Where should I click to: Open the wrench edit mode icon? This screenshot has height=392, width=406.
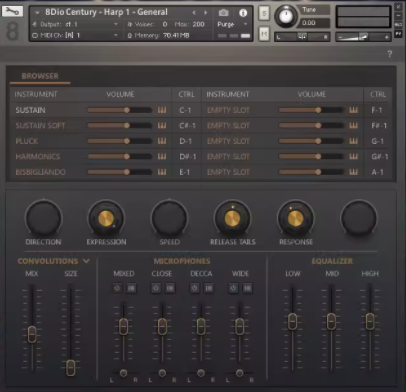pos(12,12)
